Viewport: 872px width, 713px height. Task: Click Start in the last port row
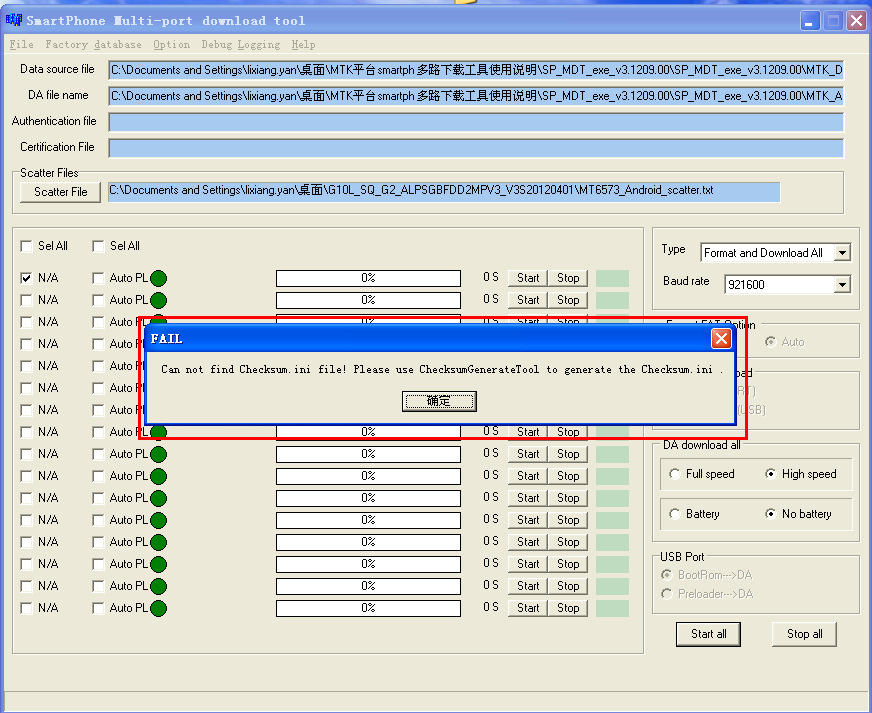[528, 608]
